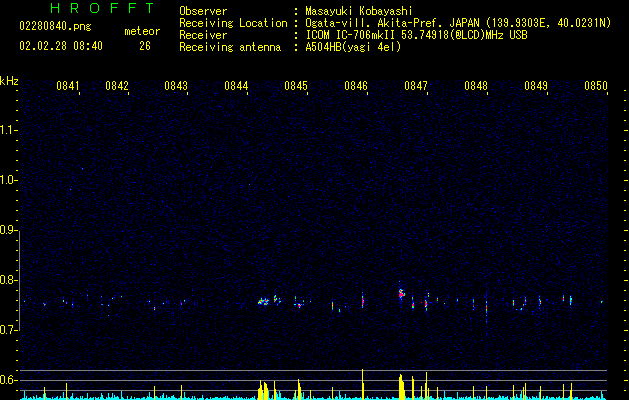
Task: Click the 0.8 kHz axis label
Action: tap(9, 280)
